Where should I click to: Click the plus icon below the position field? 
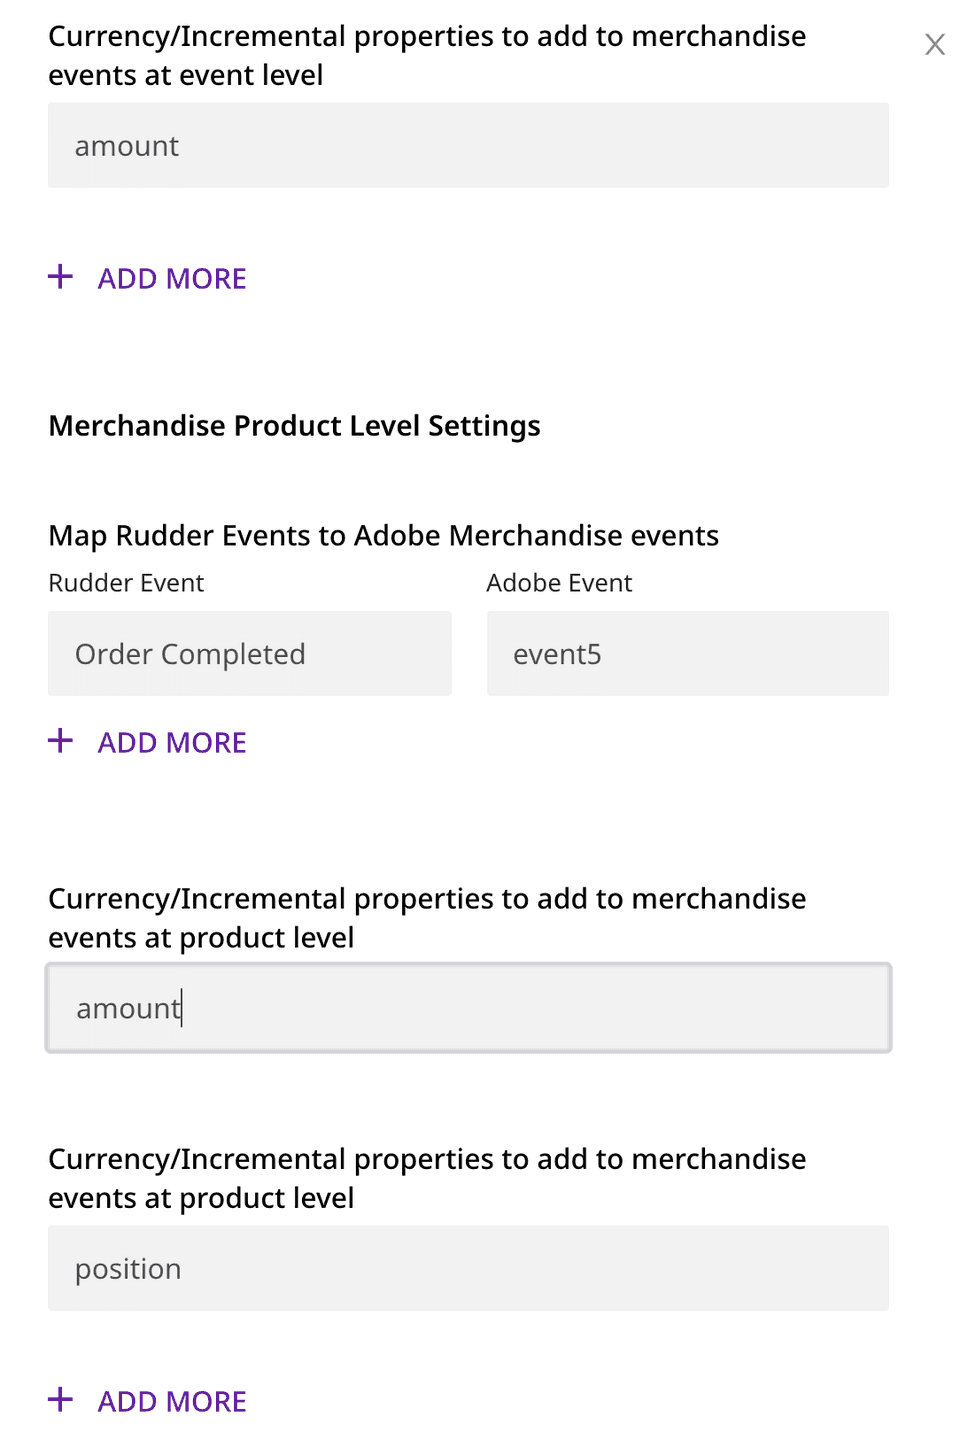tap(61, 1400)
